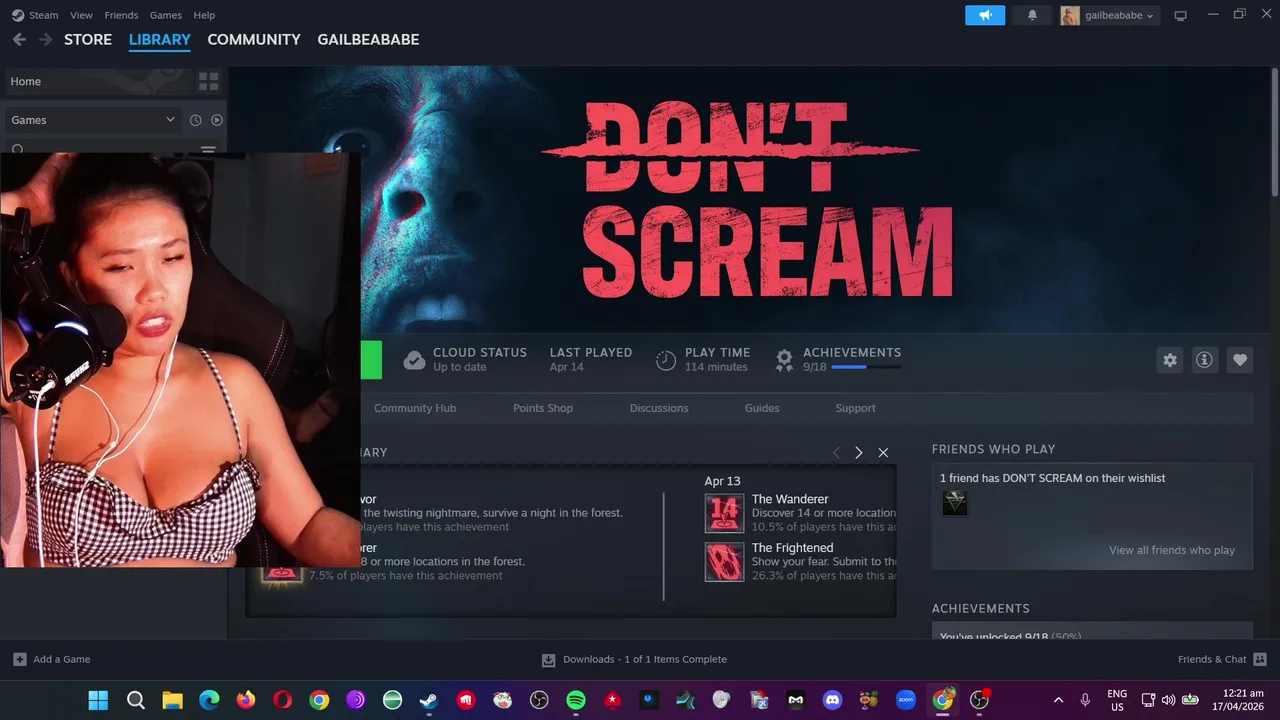The image size is (1280, 720).
Task: Open Zoom from the taskbar
Action: pos(906,700)
